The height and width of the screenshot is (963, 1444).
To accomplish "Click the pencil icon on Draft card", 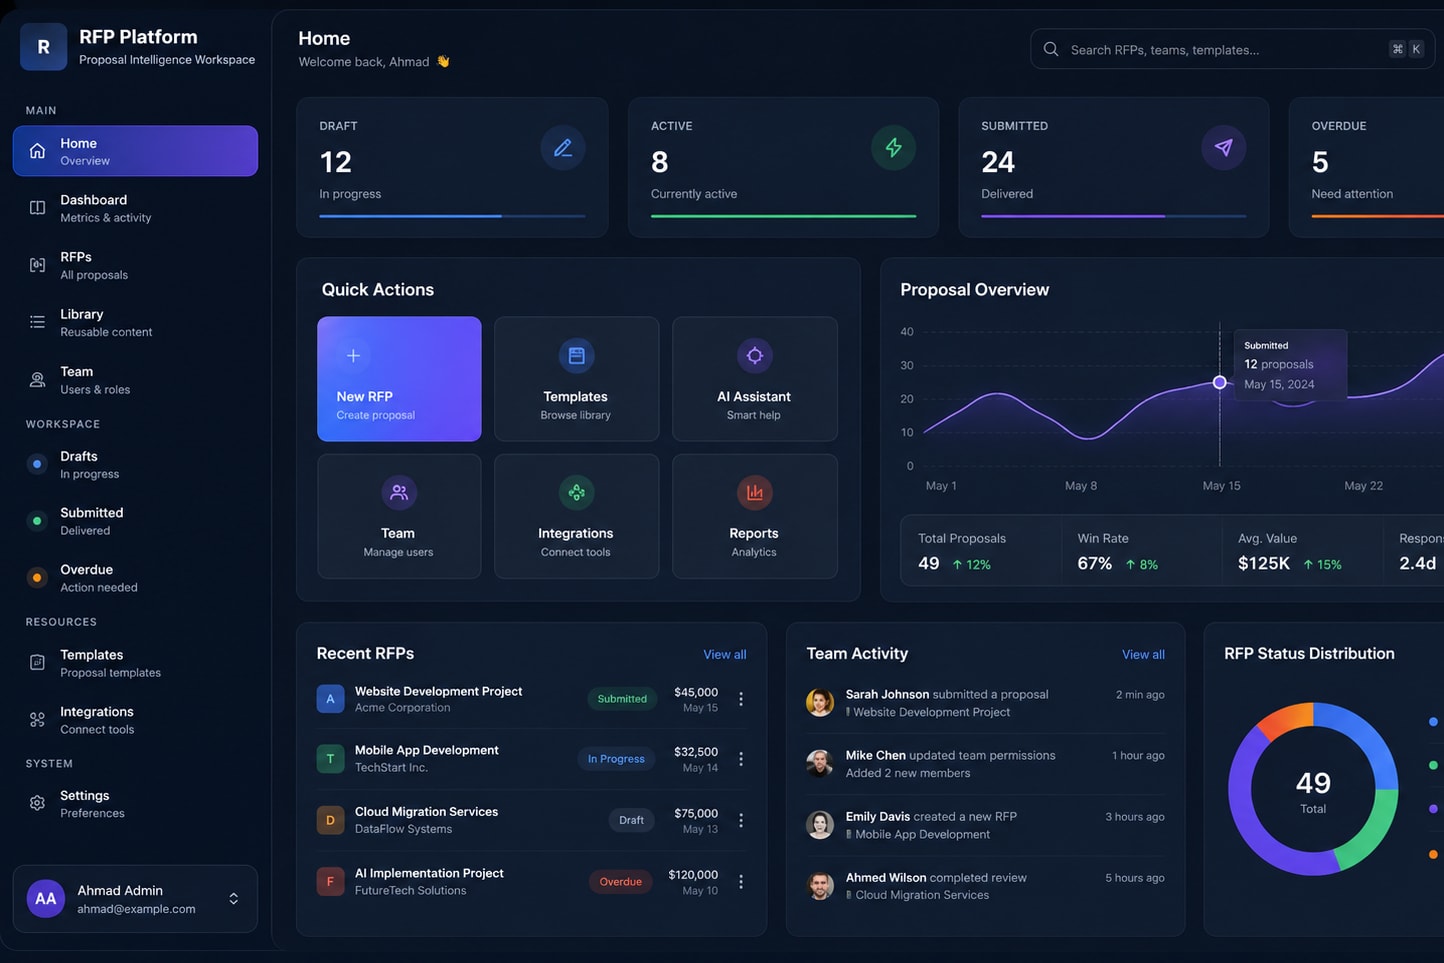I will pyautogui.click(x=563, y=148).
